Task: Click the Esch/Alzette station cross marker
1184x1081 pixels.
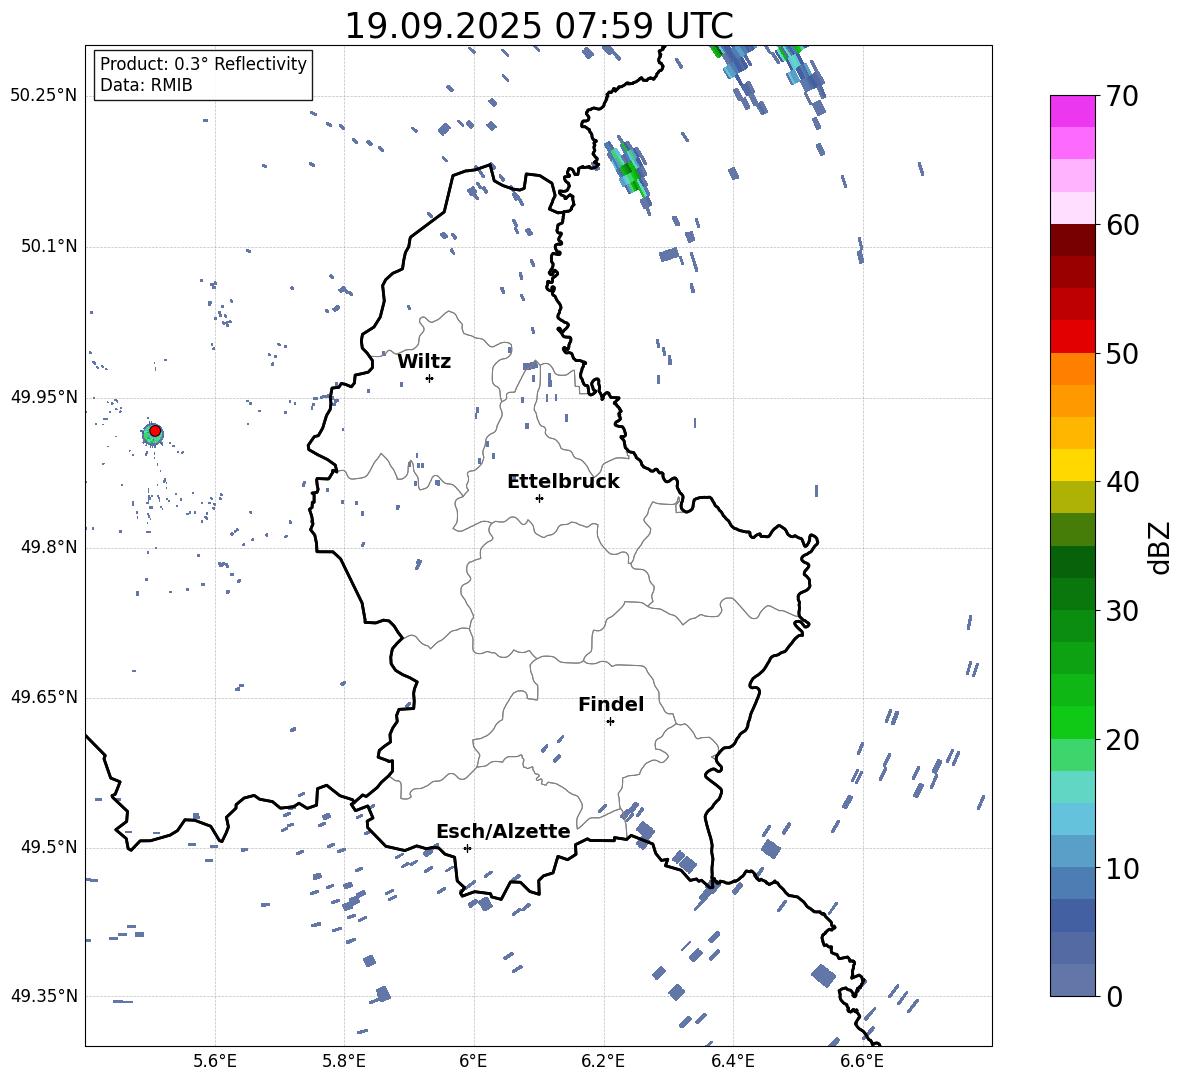Action: [x=467, y=848]
